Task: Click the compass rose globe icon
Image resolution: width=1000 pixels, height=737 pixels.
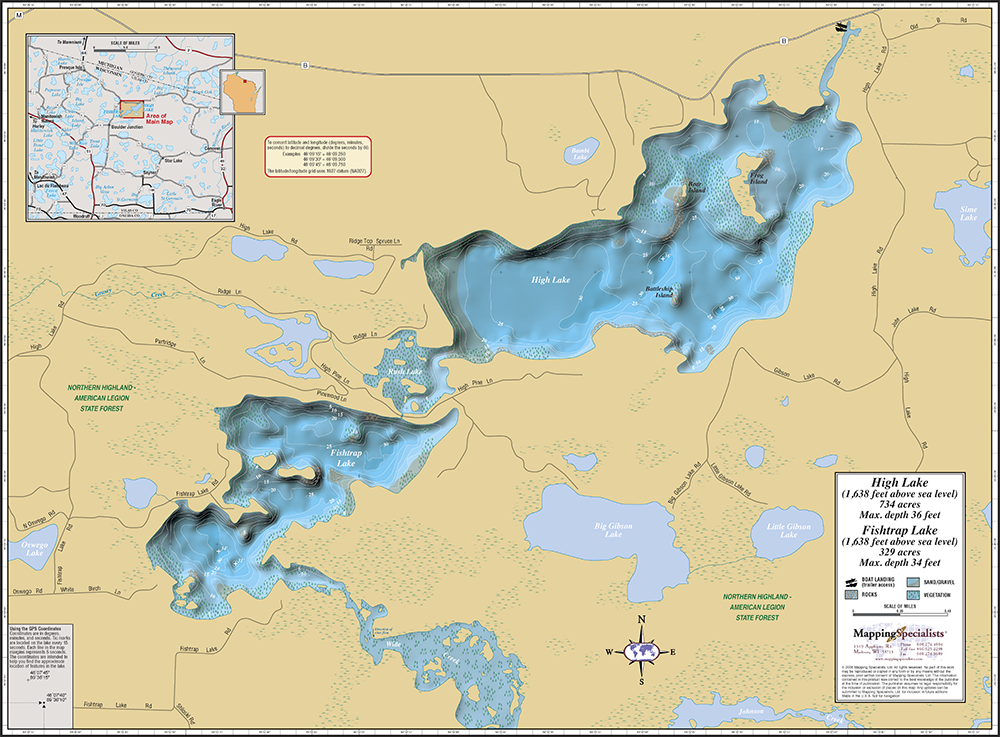Action: [640, 651]
